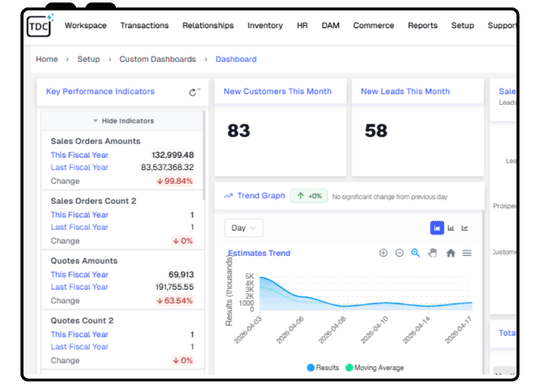Click the TDC logo icon
Screen dimensions: 540x384
[x=39, y=26]
